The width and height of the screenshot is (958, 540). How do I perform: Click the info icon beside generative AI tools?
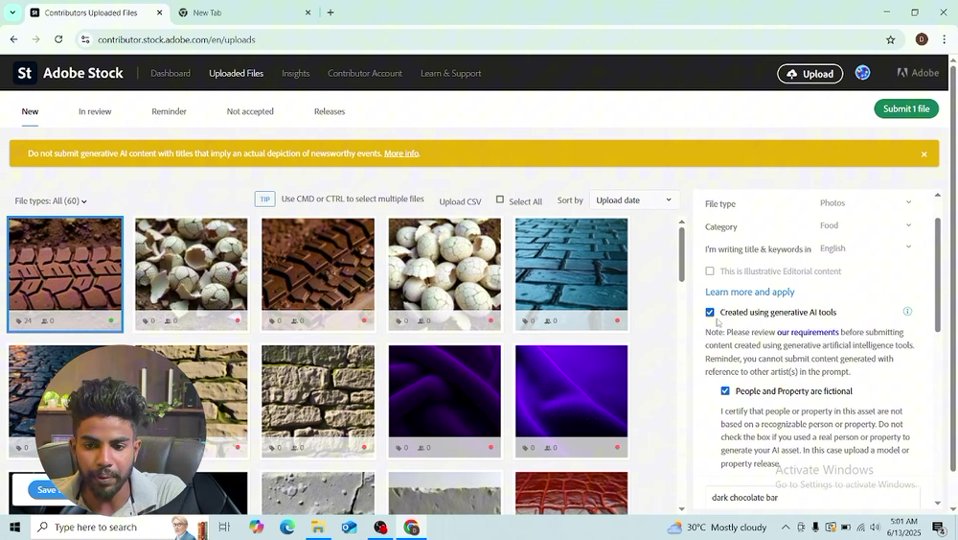[x=907, y=312]
